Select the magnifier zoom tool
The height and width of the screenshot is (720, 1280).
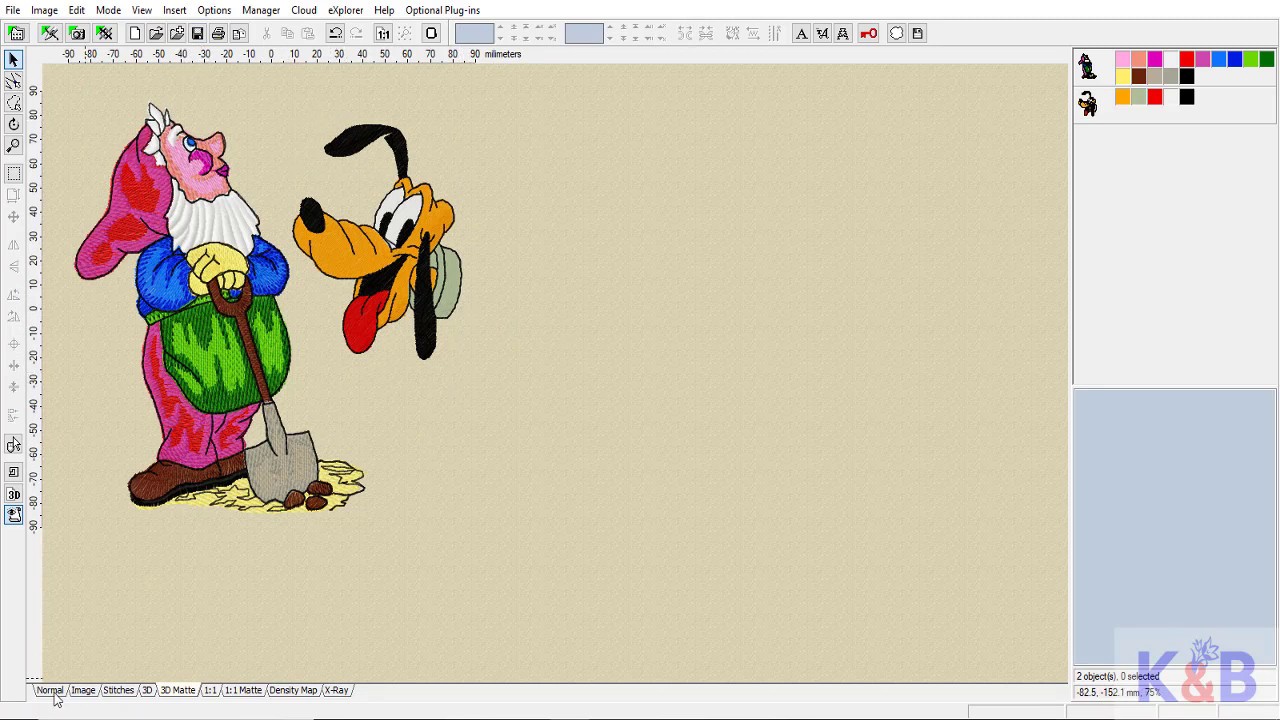[14, 146]
